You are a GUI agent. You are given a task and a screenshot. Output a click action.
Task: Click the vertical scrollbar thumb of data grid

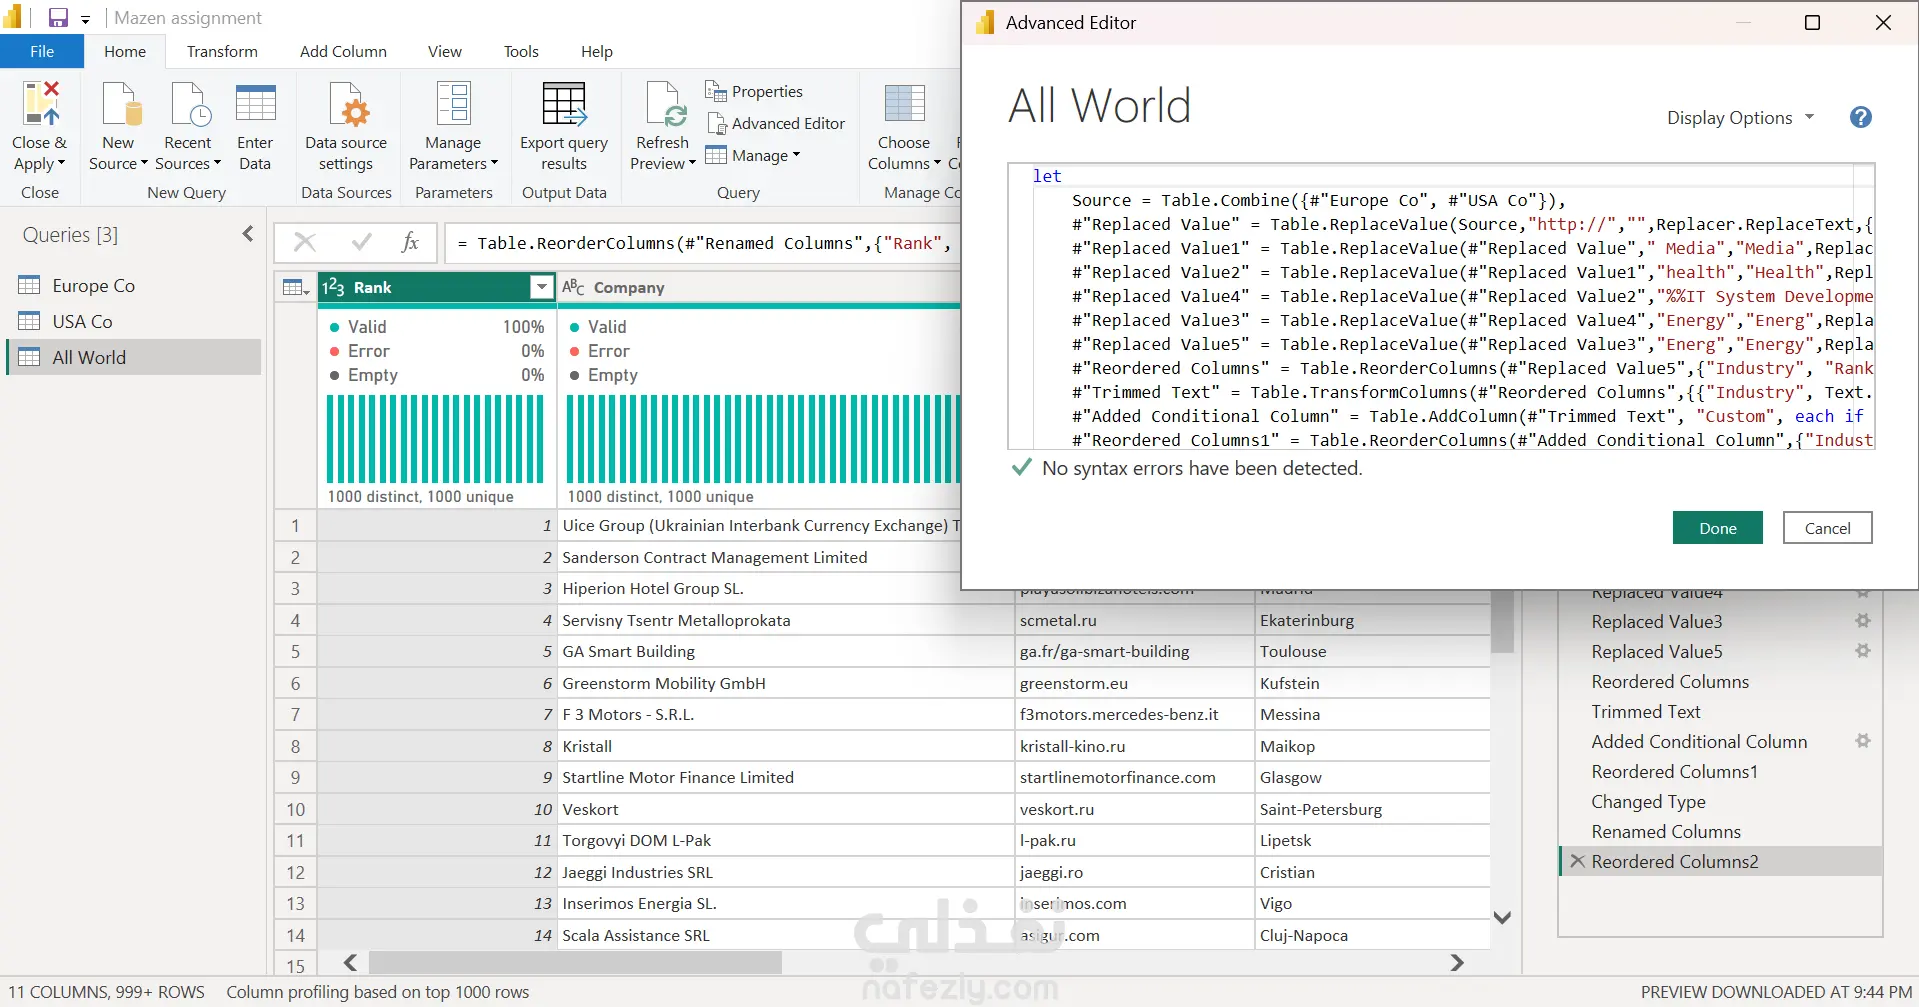(1501, 621)
